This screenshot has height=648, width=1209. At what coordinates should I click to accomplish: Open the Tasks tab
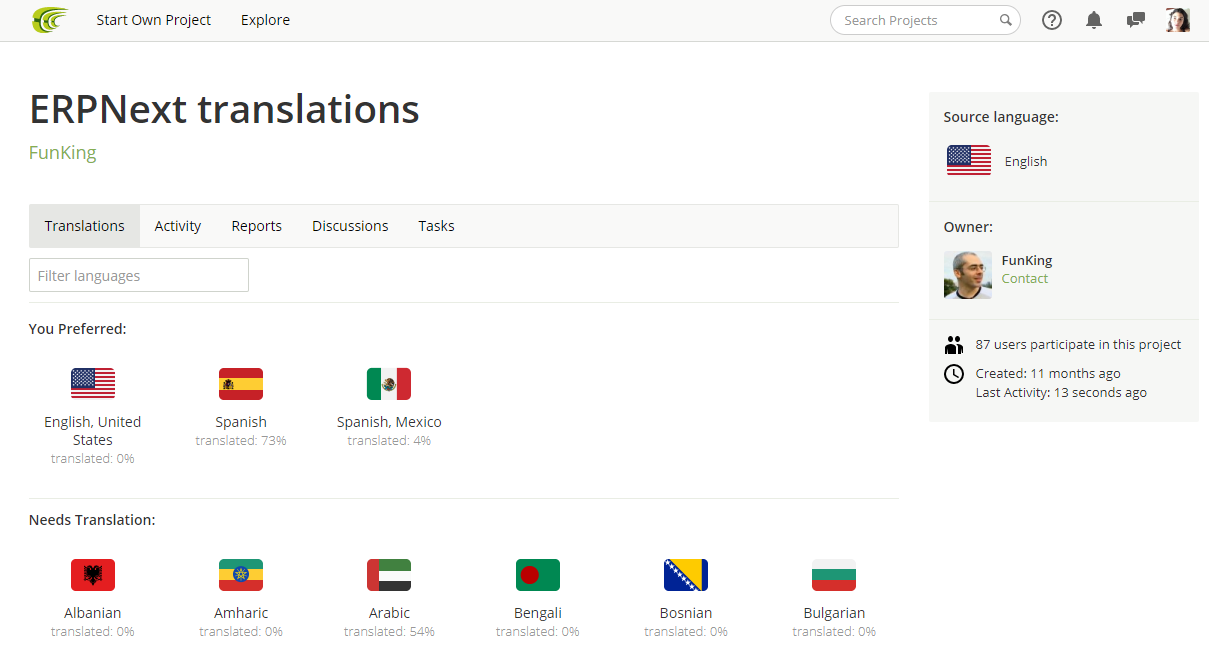click(x=436, y=226)
